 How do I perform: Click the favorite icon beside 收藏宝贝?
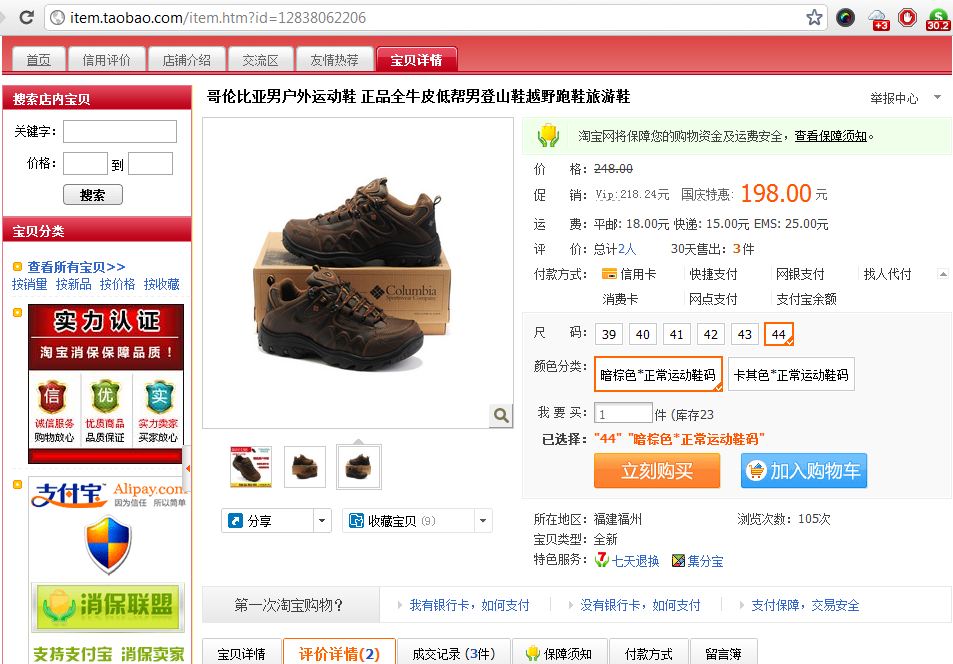pos(356,520)
